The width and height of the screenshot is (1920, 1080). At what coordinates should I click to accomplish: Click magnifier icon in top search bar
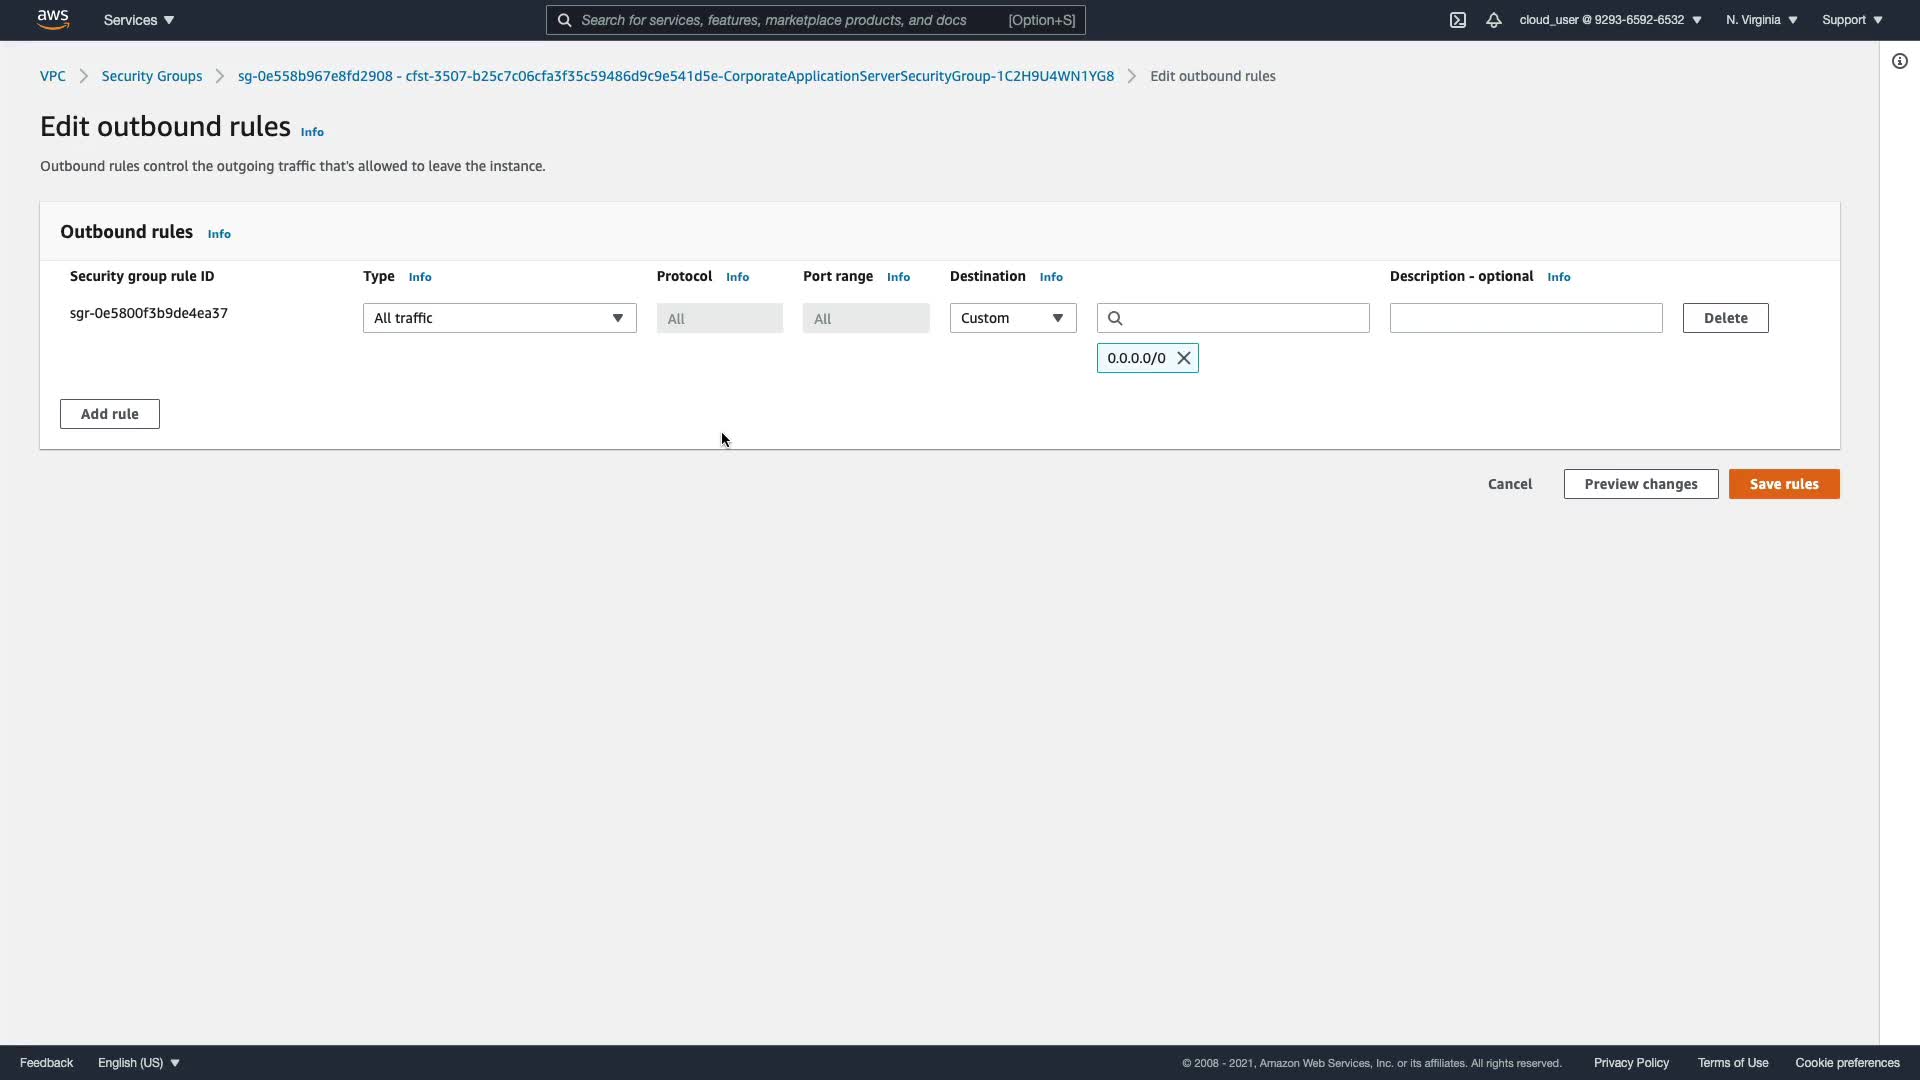click(565, 20)
